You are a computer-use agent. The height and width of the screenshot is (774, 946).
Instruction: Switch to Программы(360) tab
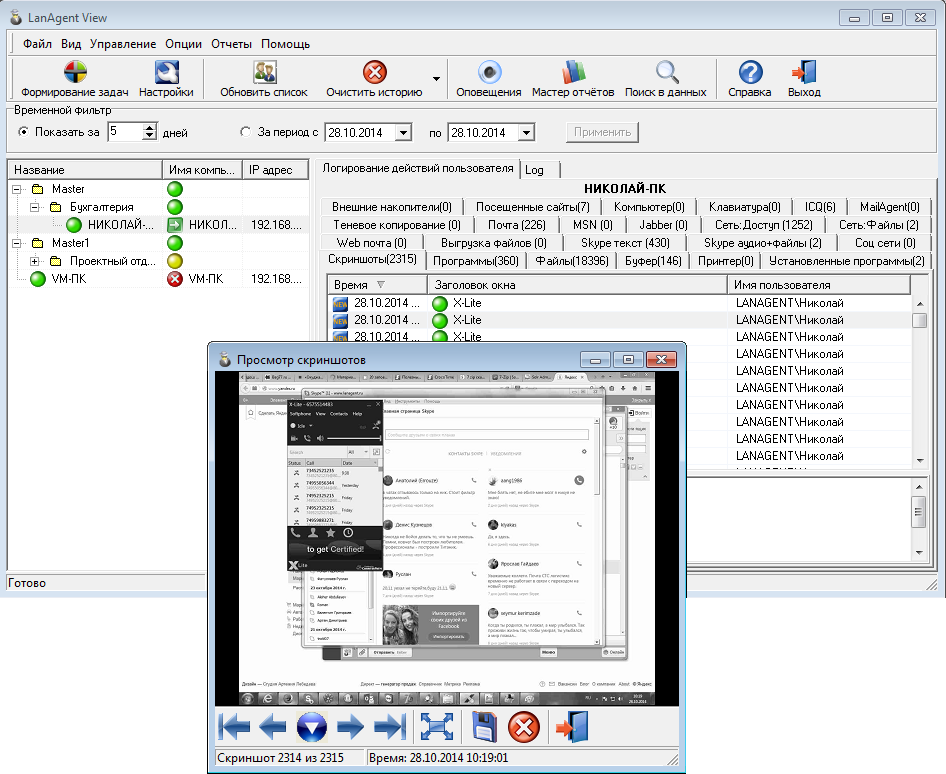(x=474, y=261)
